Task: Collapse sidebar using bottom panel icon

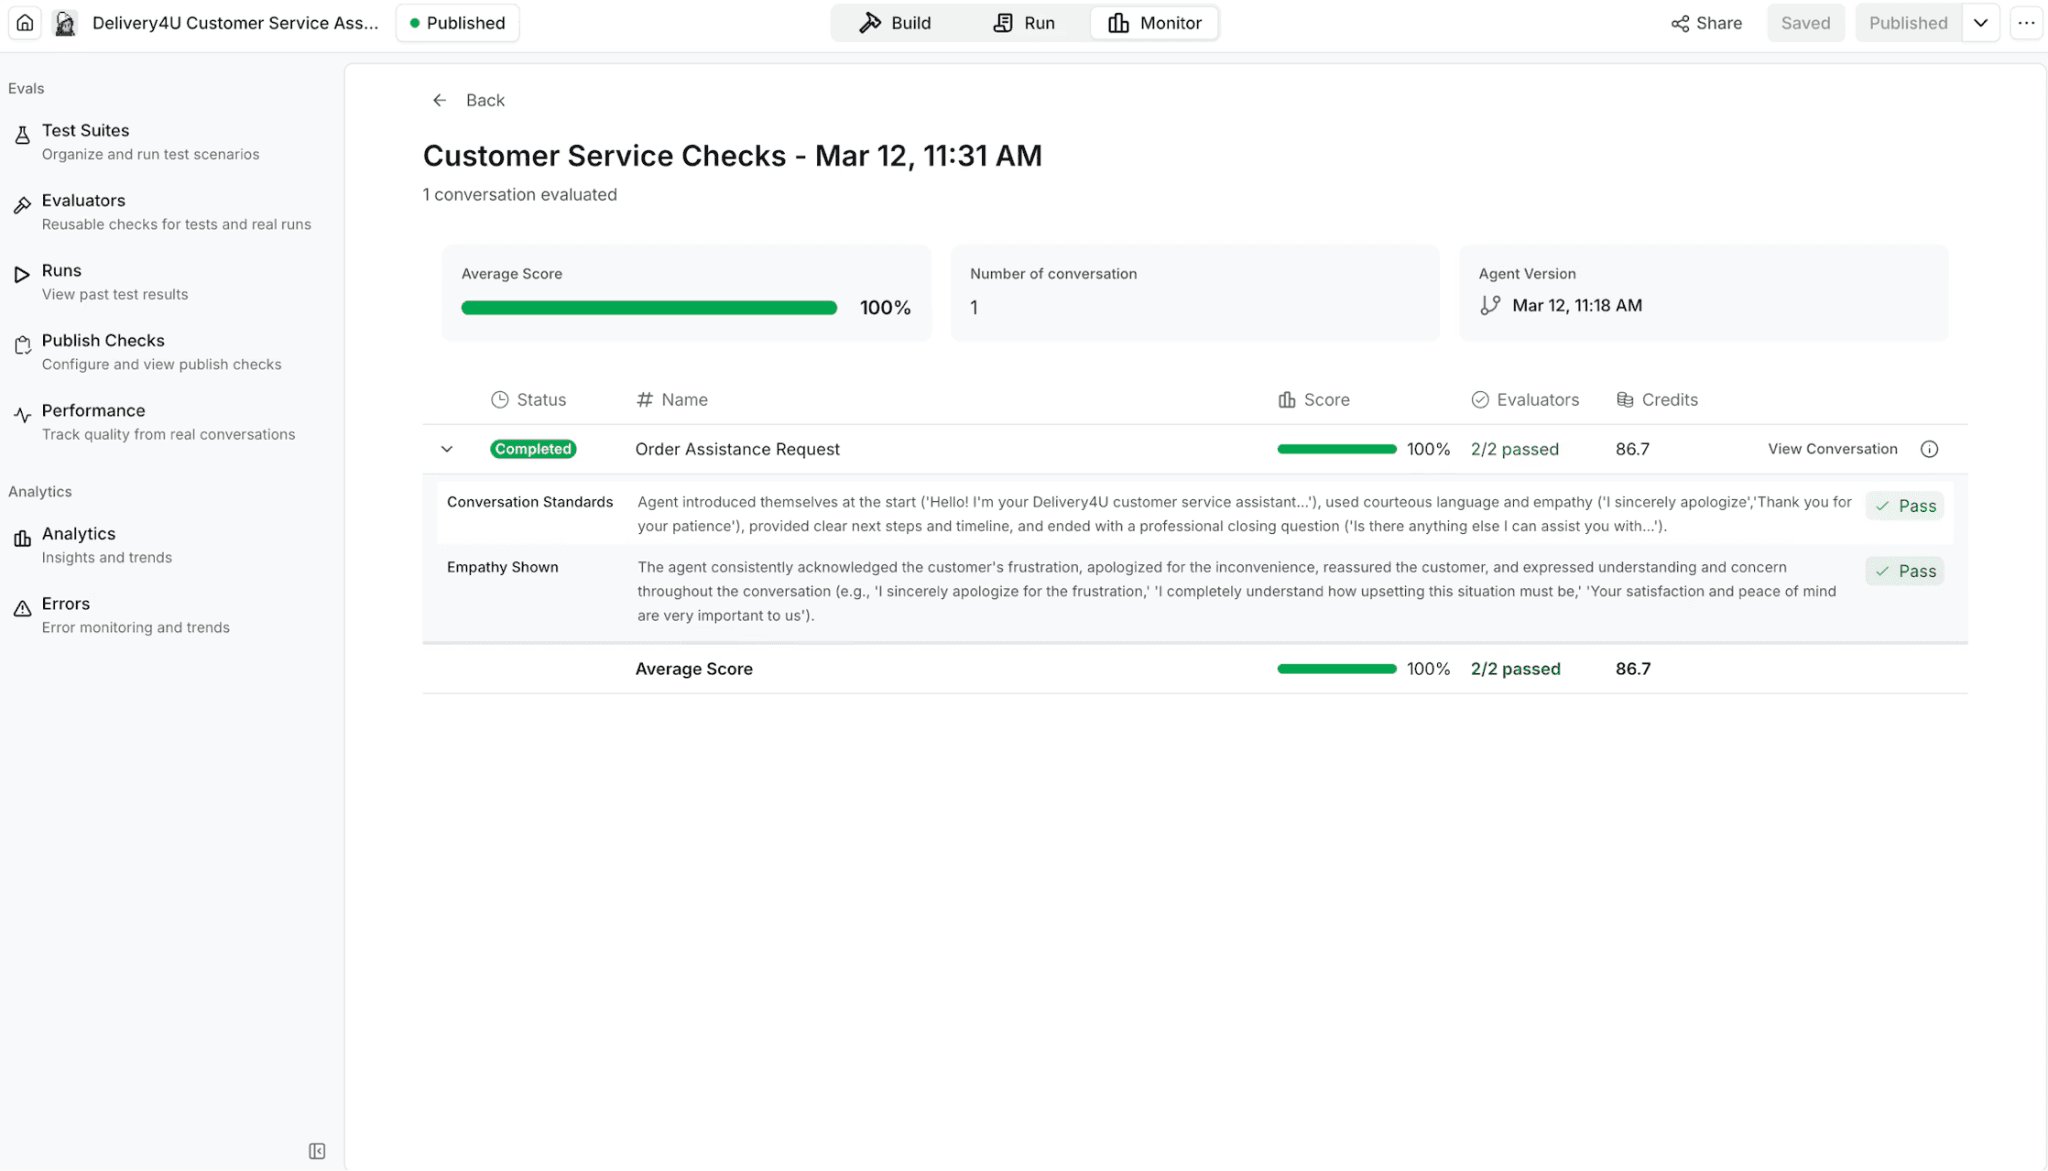Action: pyautogui.click(x=317, y=1151)
